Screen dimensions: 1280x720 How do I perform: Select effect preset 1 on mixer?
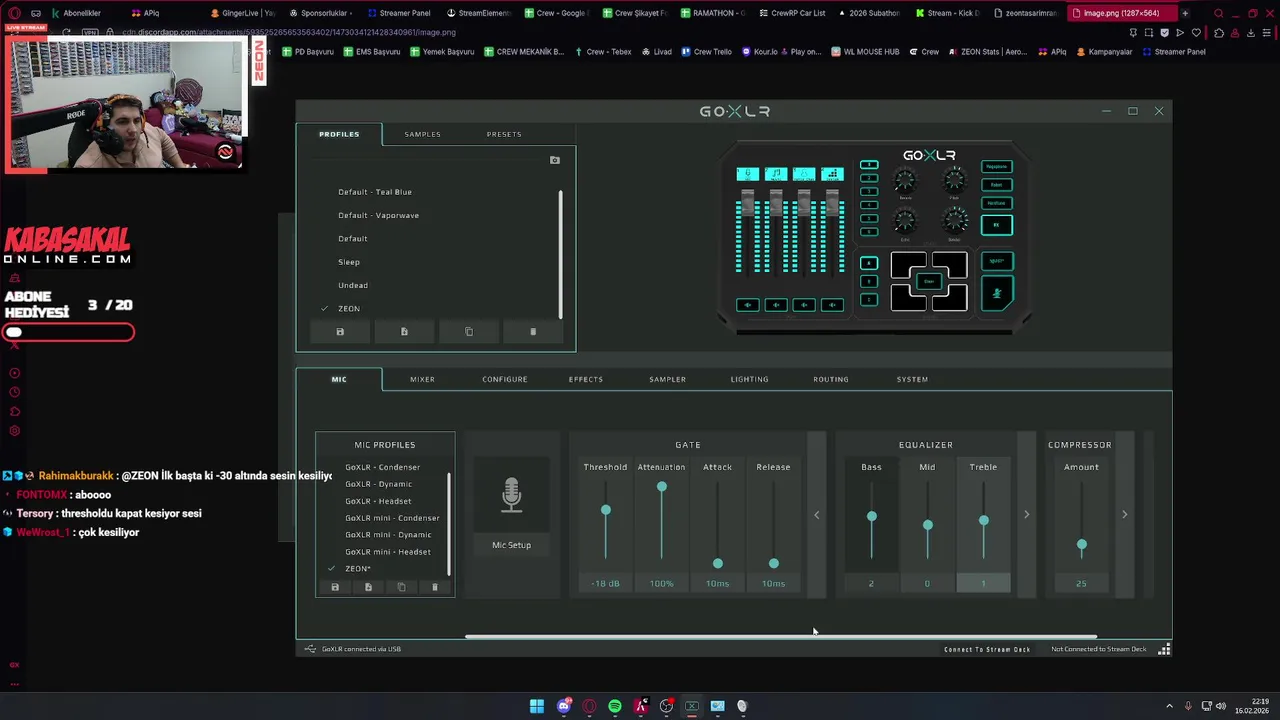[869, 165]
